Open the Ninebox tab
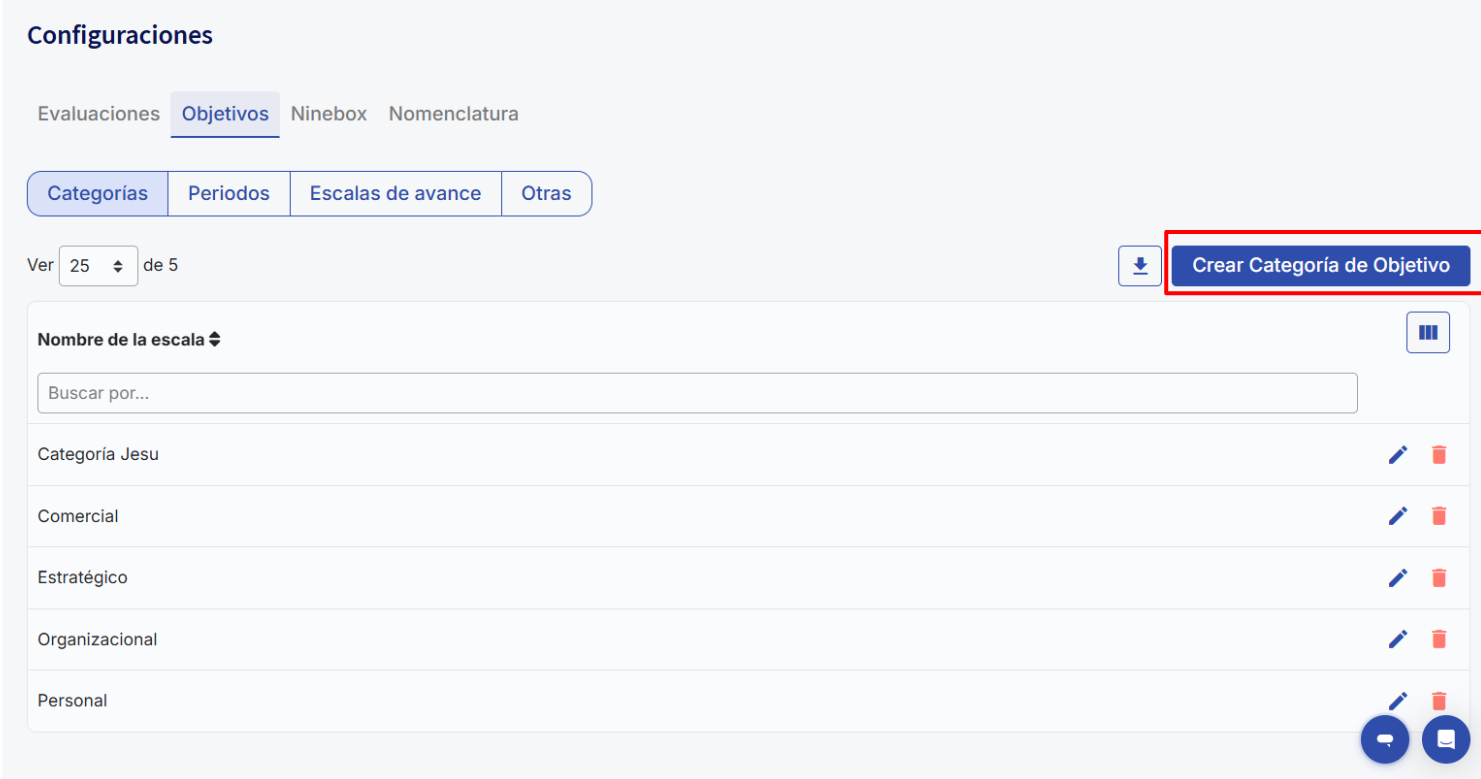 329,114
